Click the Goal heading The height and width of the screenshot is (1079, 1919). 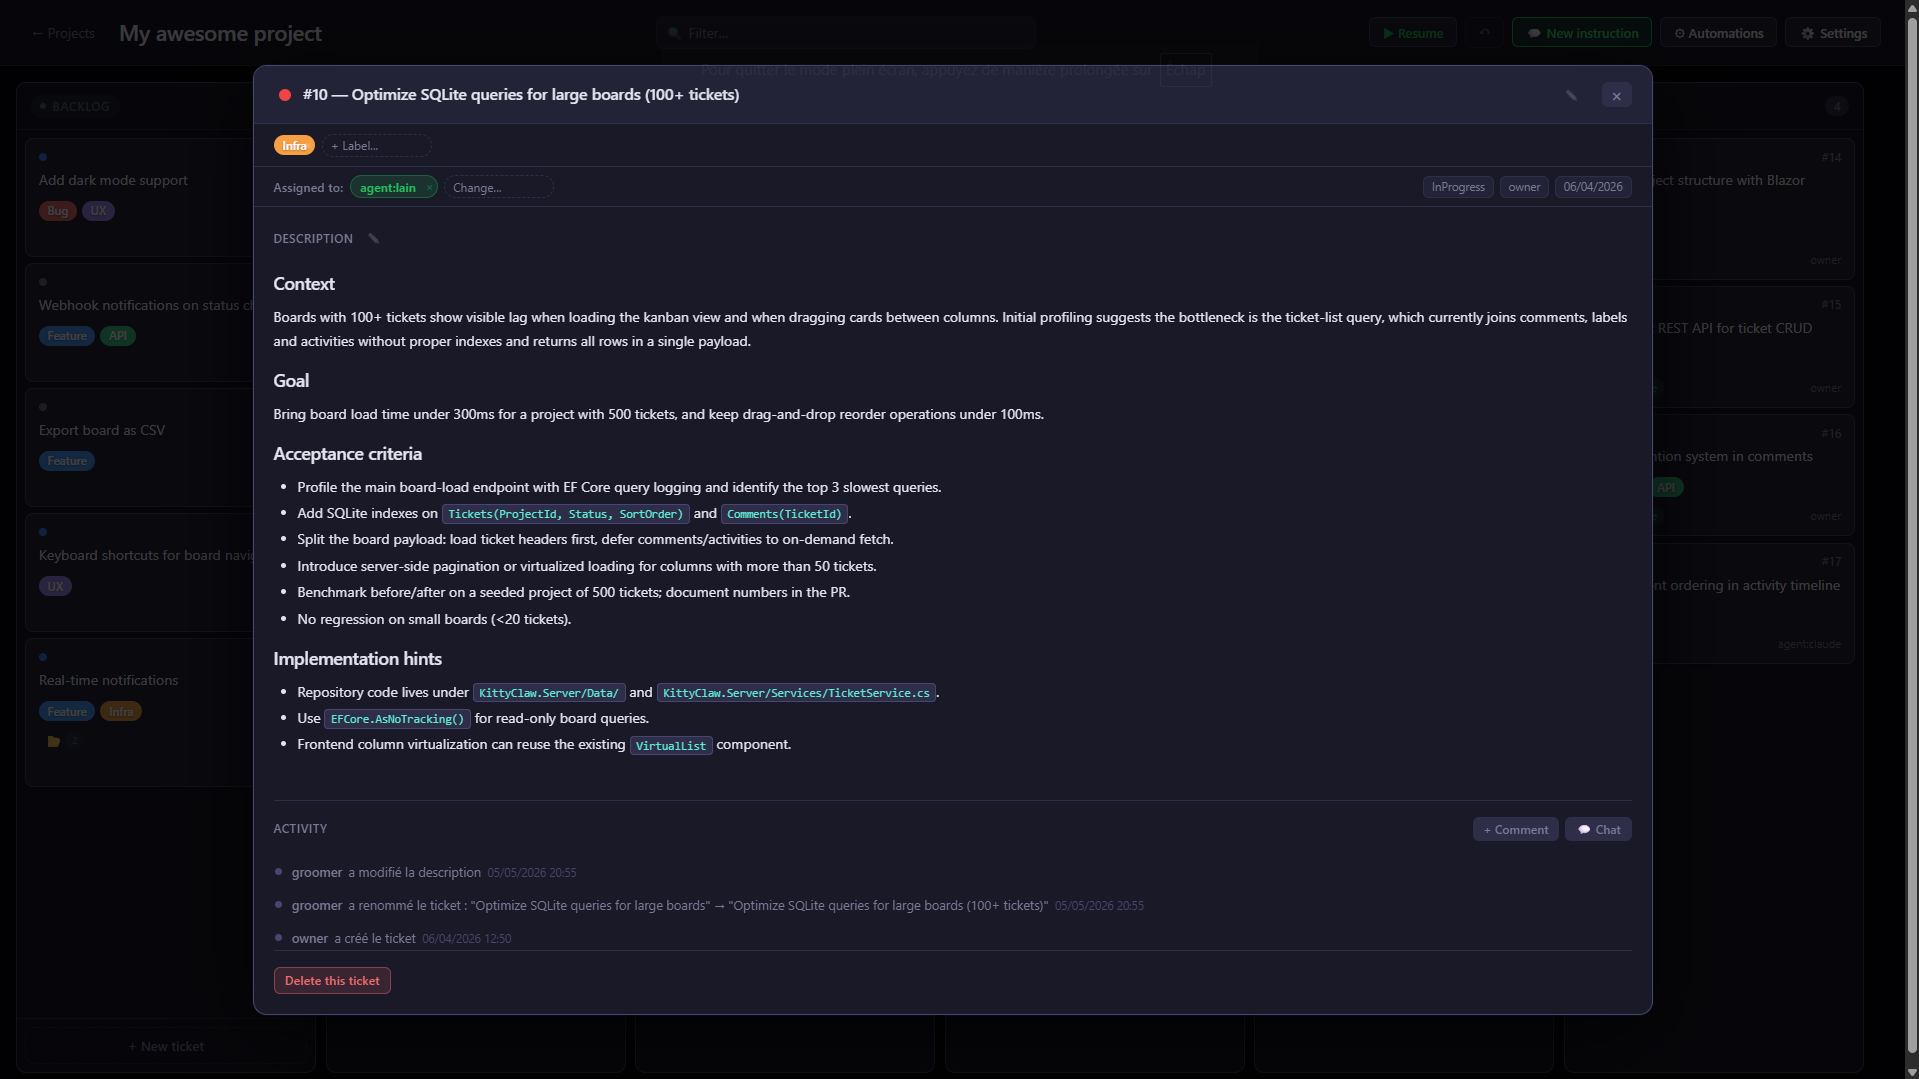tap(291, 381)
